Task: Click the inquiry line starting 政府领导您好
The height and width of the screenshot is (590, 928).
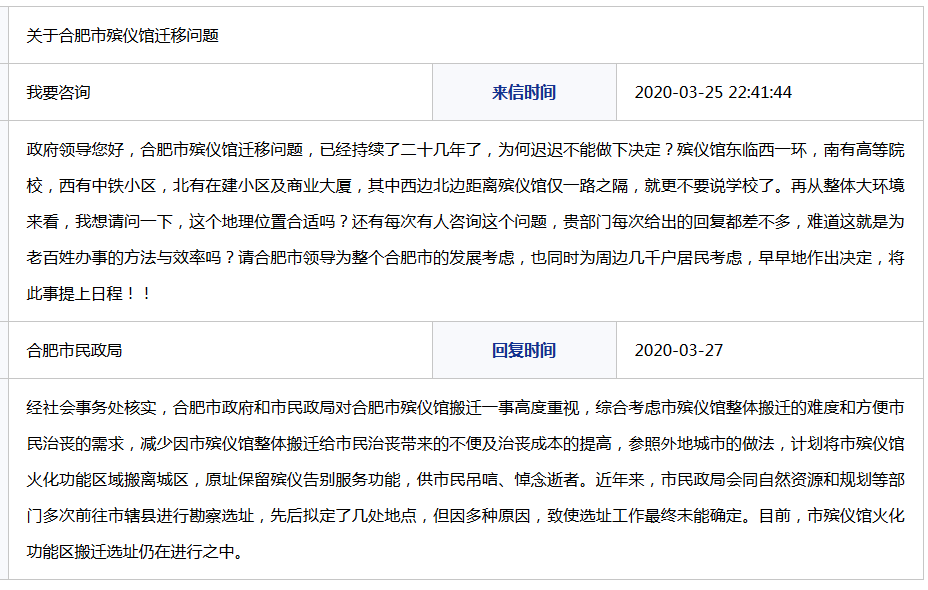Action: point(465,150)
